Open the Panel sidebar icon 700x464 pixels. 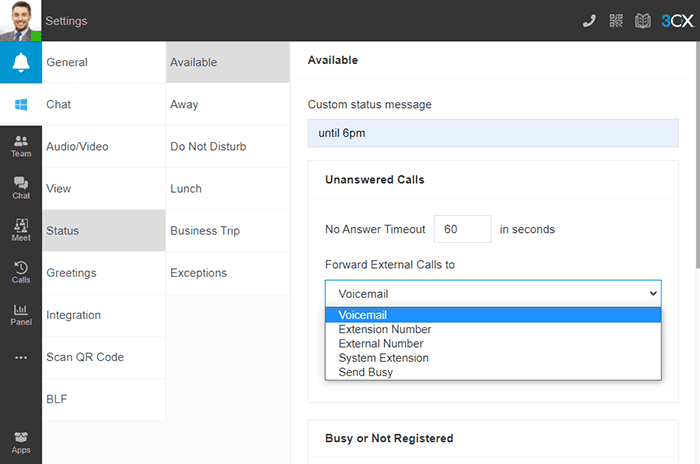point(21,314)
